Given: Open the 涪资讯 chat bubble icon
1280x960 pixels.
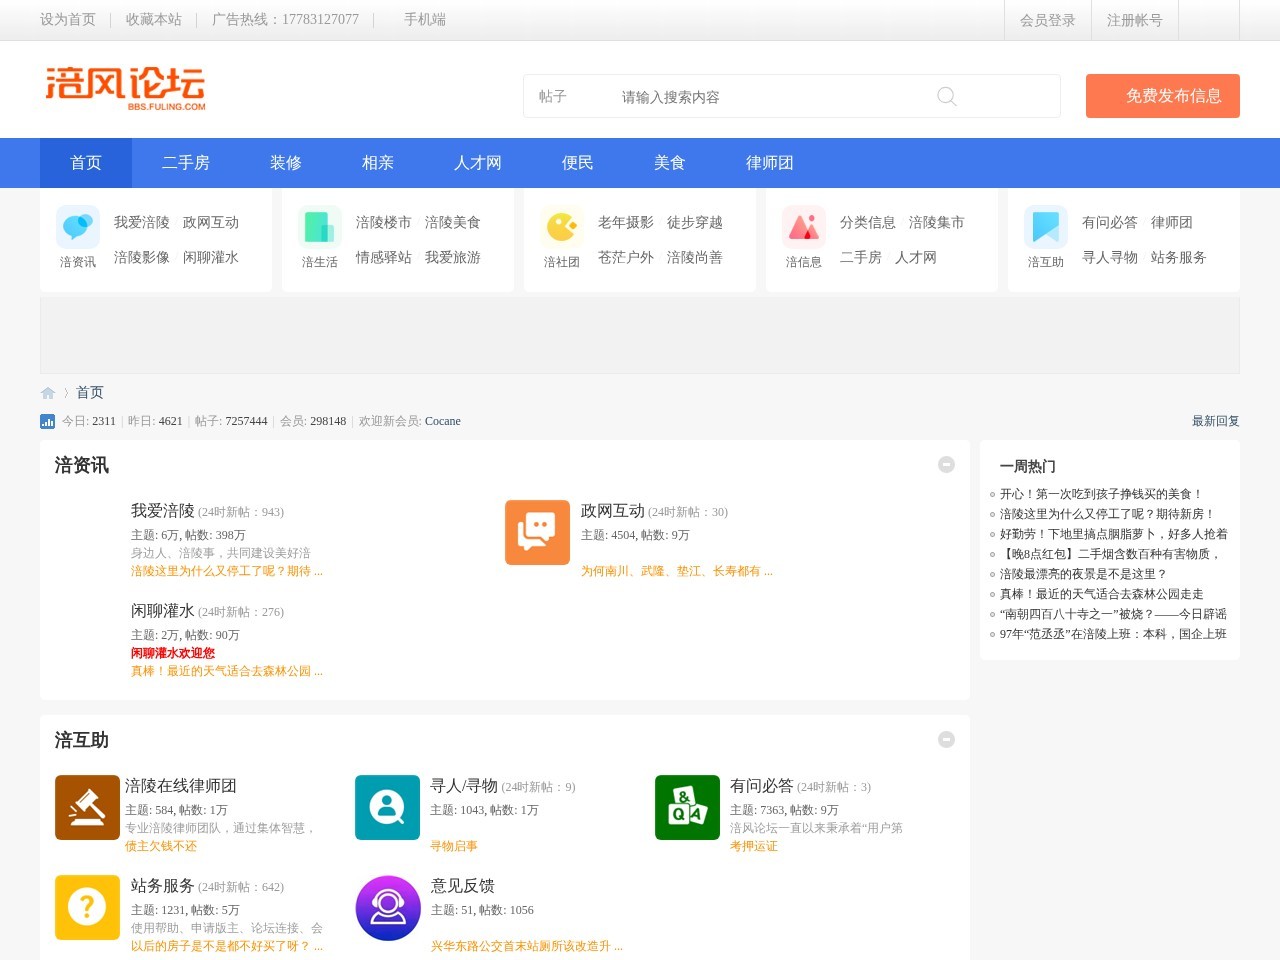Looking at the screenshot, I should click(x=78, y=227).
